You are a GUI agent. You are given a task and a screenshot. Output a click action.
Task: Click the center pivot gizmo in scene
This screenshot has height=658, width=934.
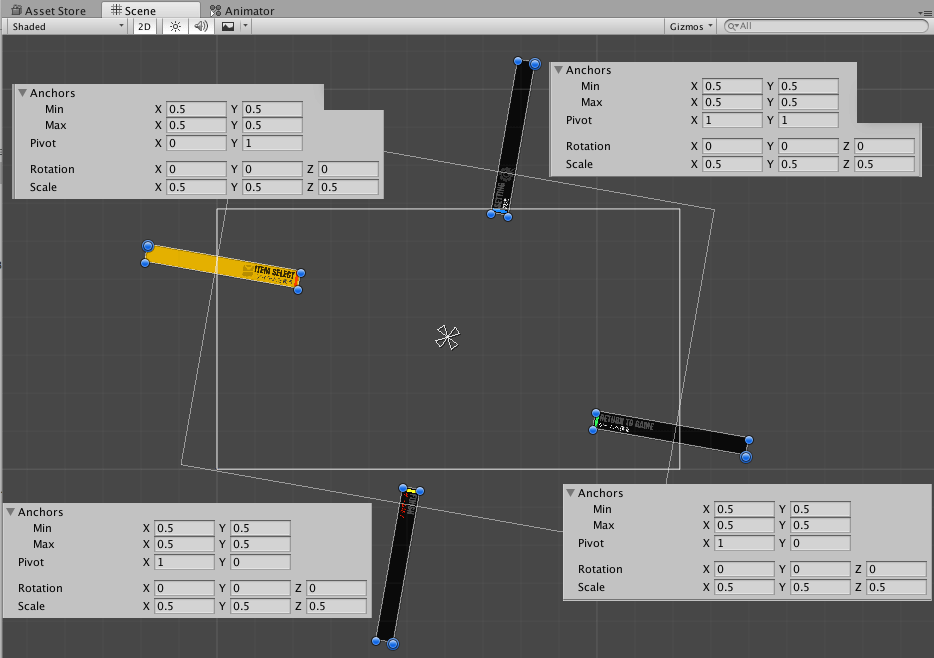[447, 338]
